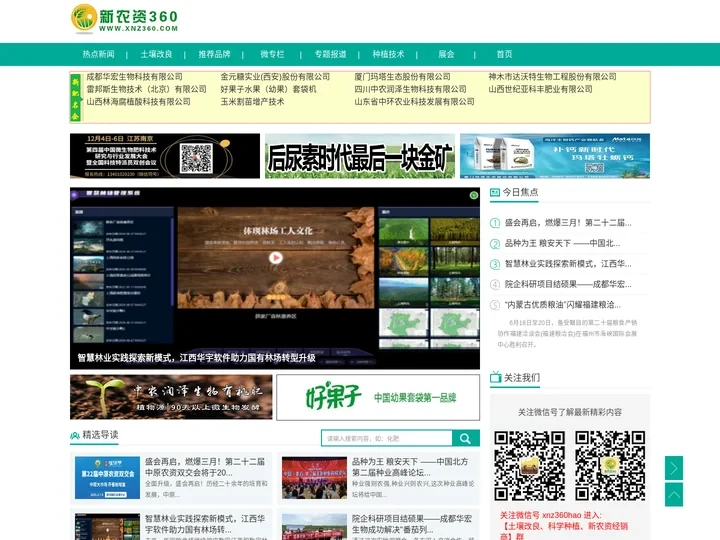Open 山东省中环农业科技发展有限公司 link
This screenshot has height=540, width=720.
tap(414, 101)
